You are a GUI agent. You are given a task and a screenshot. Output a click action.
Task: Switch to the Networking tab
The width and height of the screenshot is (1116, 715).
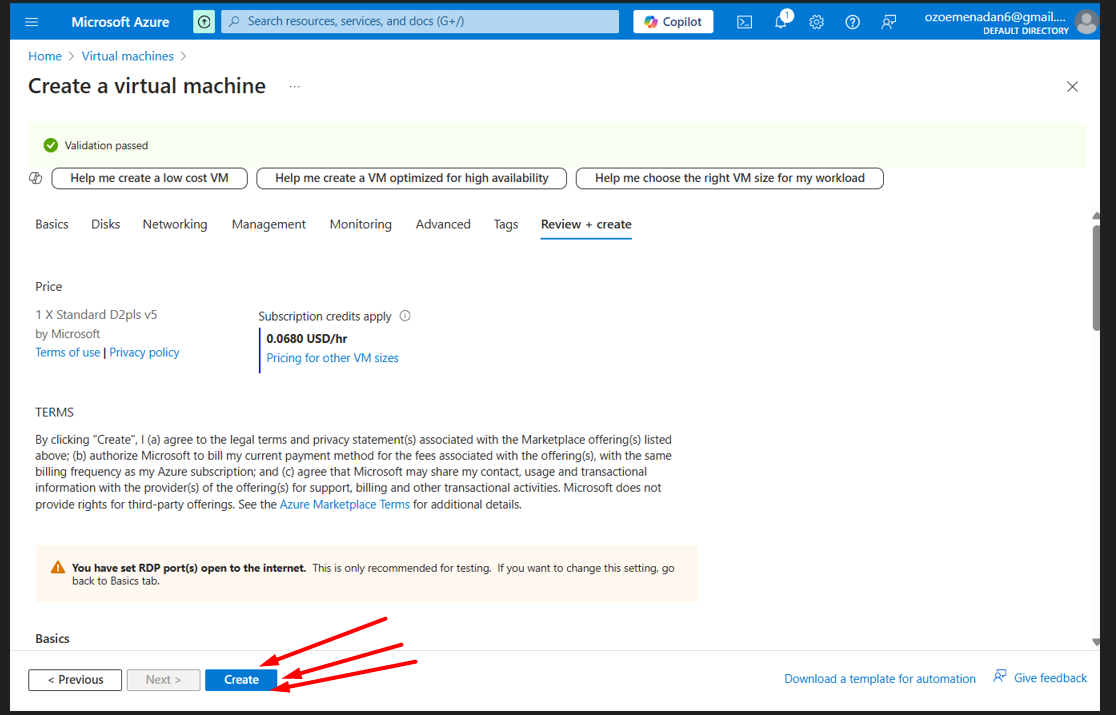175,224
